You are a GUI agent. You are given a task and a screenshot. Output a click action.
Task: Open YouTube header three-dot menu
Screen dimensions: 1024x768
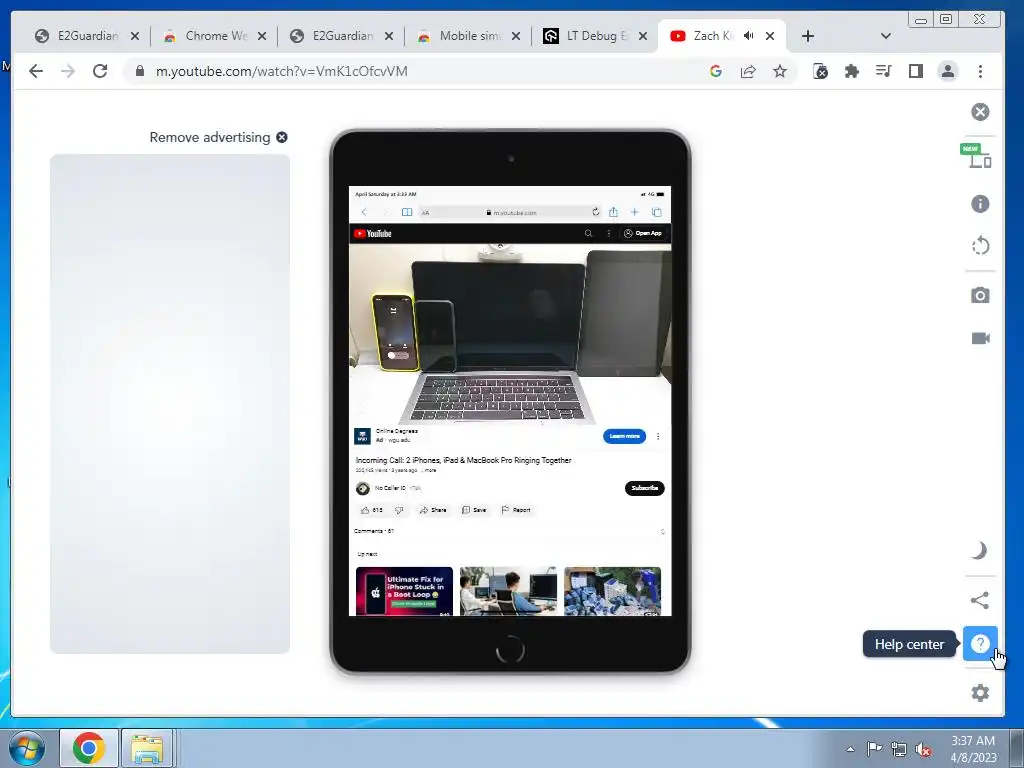609,233
